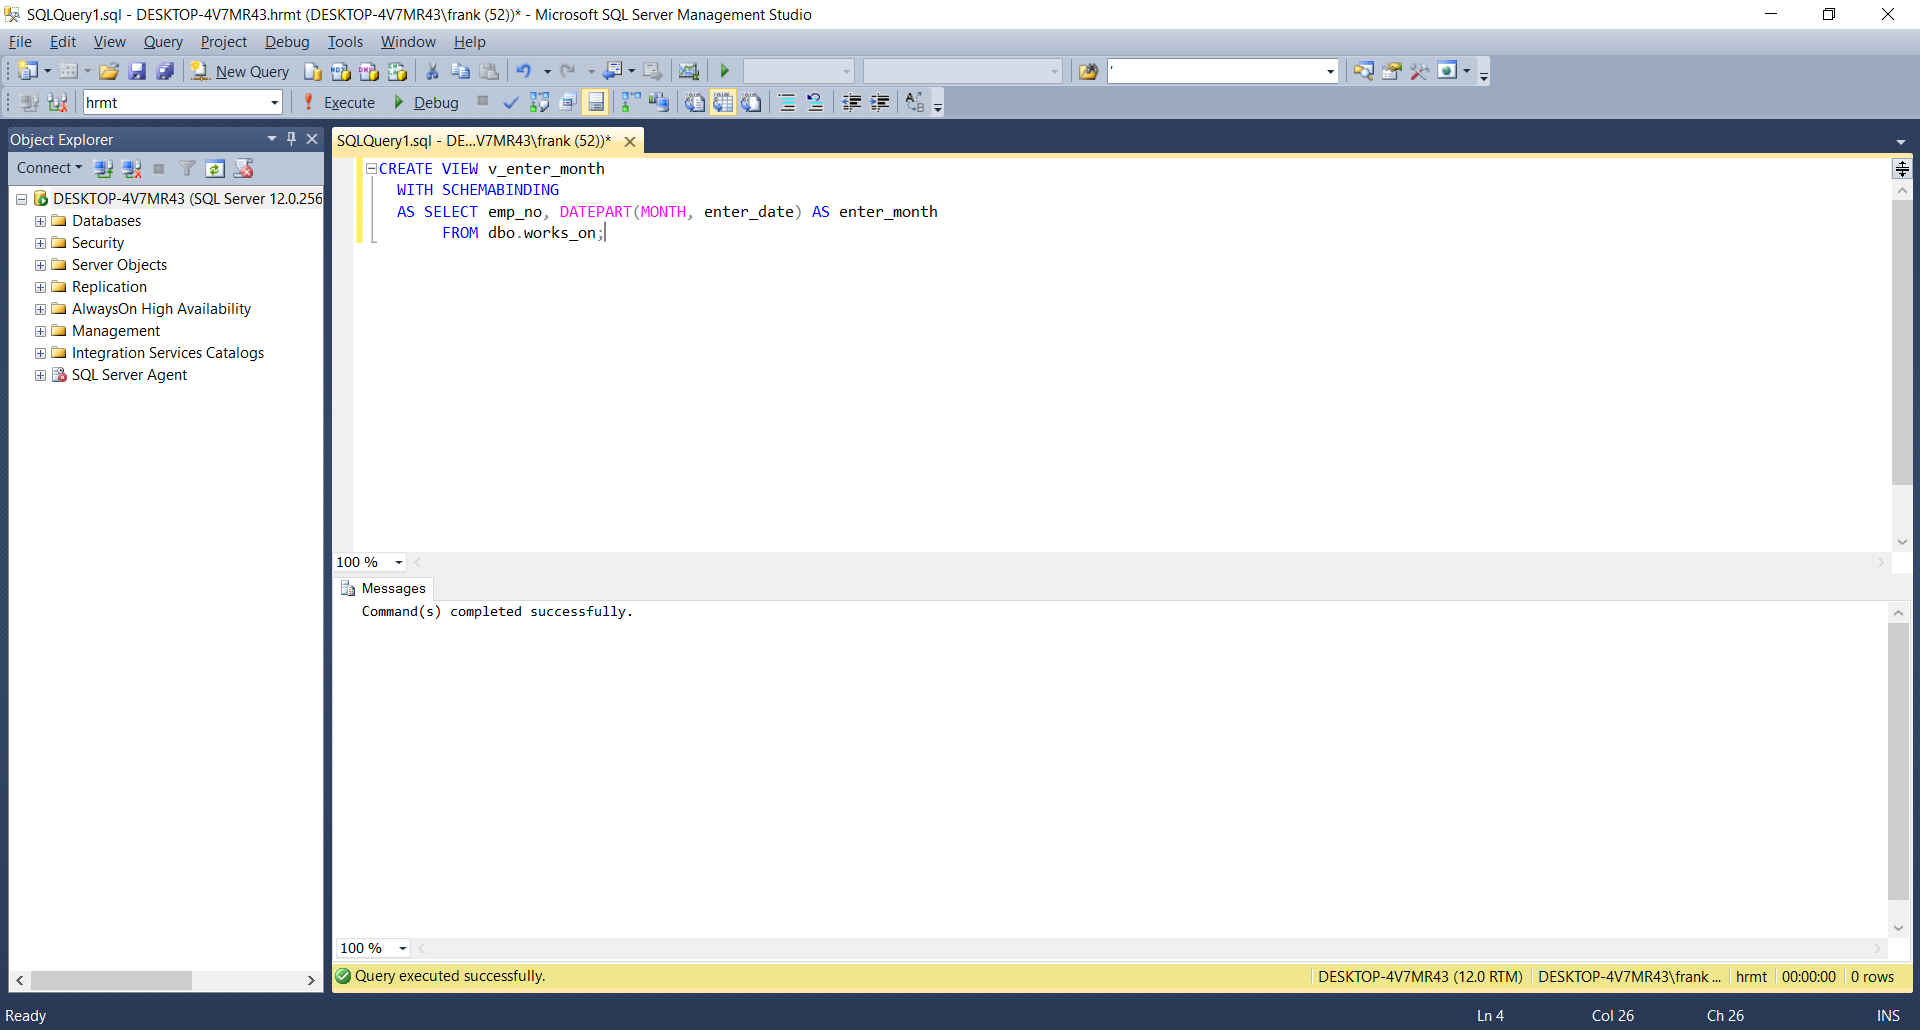The width and height of the screenshot is (1920, 1030).
Task: Select the Integration Services Catalogs item
Action: pyautogui.click(x=168, y=353)
